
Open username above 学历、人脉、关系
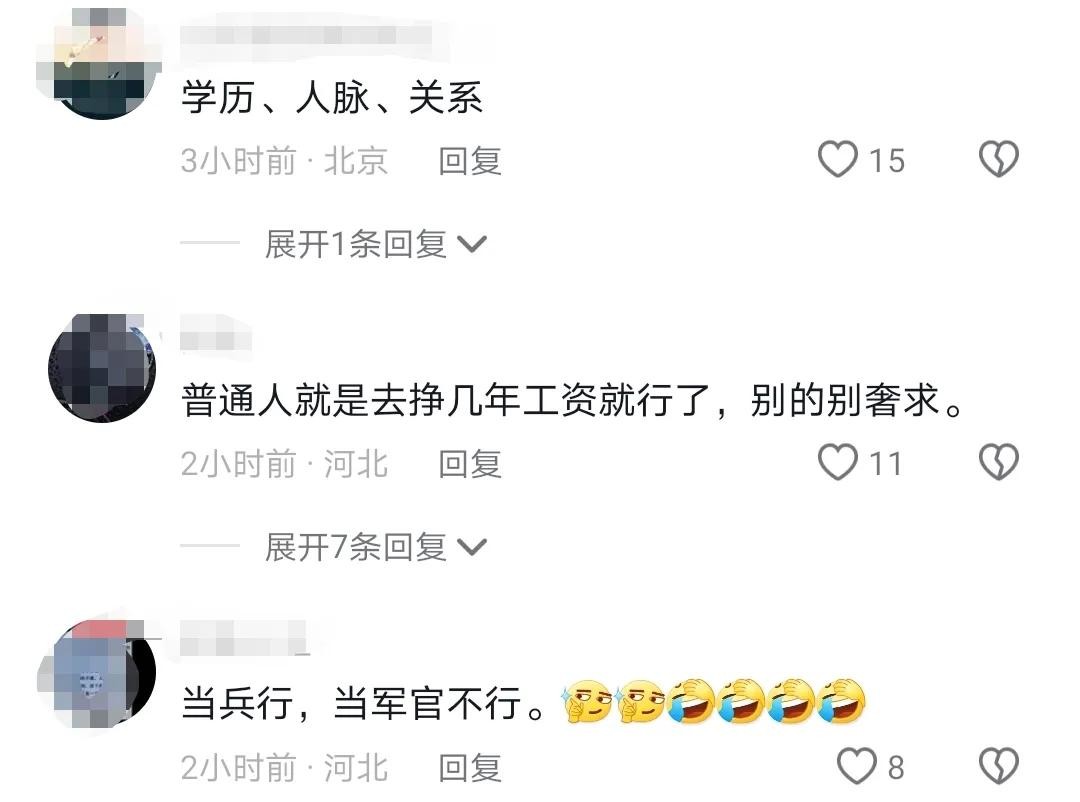coord(307,34)
